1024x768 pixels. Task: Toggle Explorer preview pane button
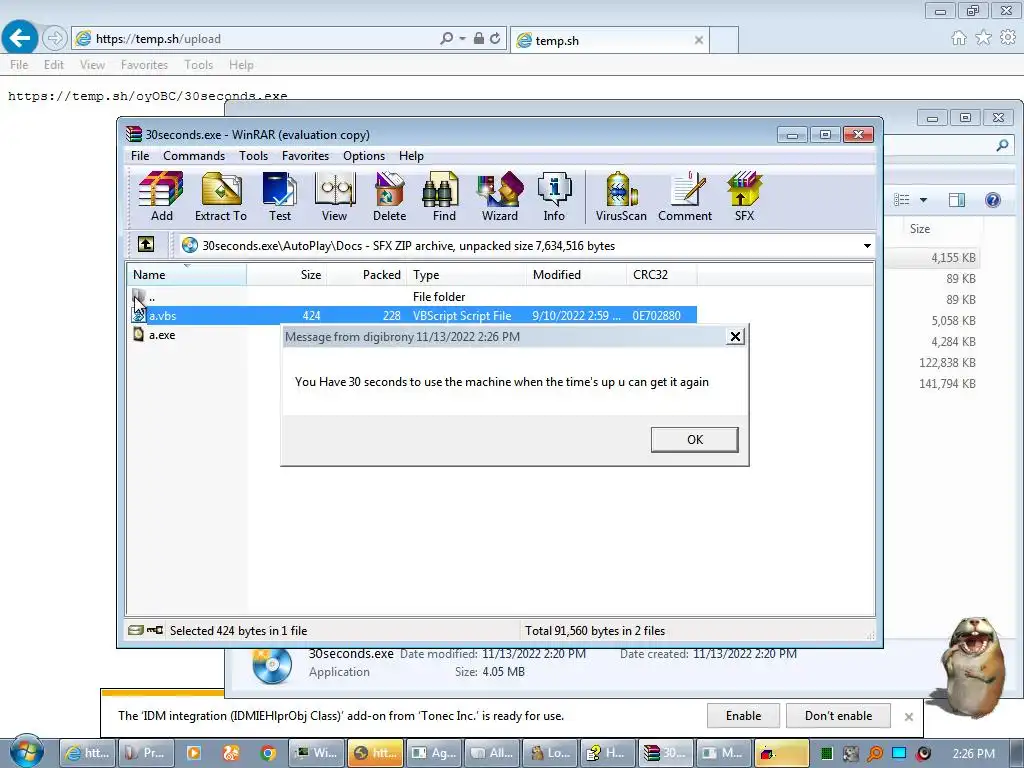click(957, 200)
